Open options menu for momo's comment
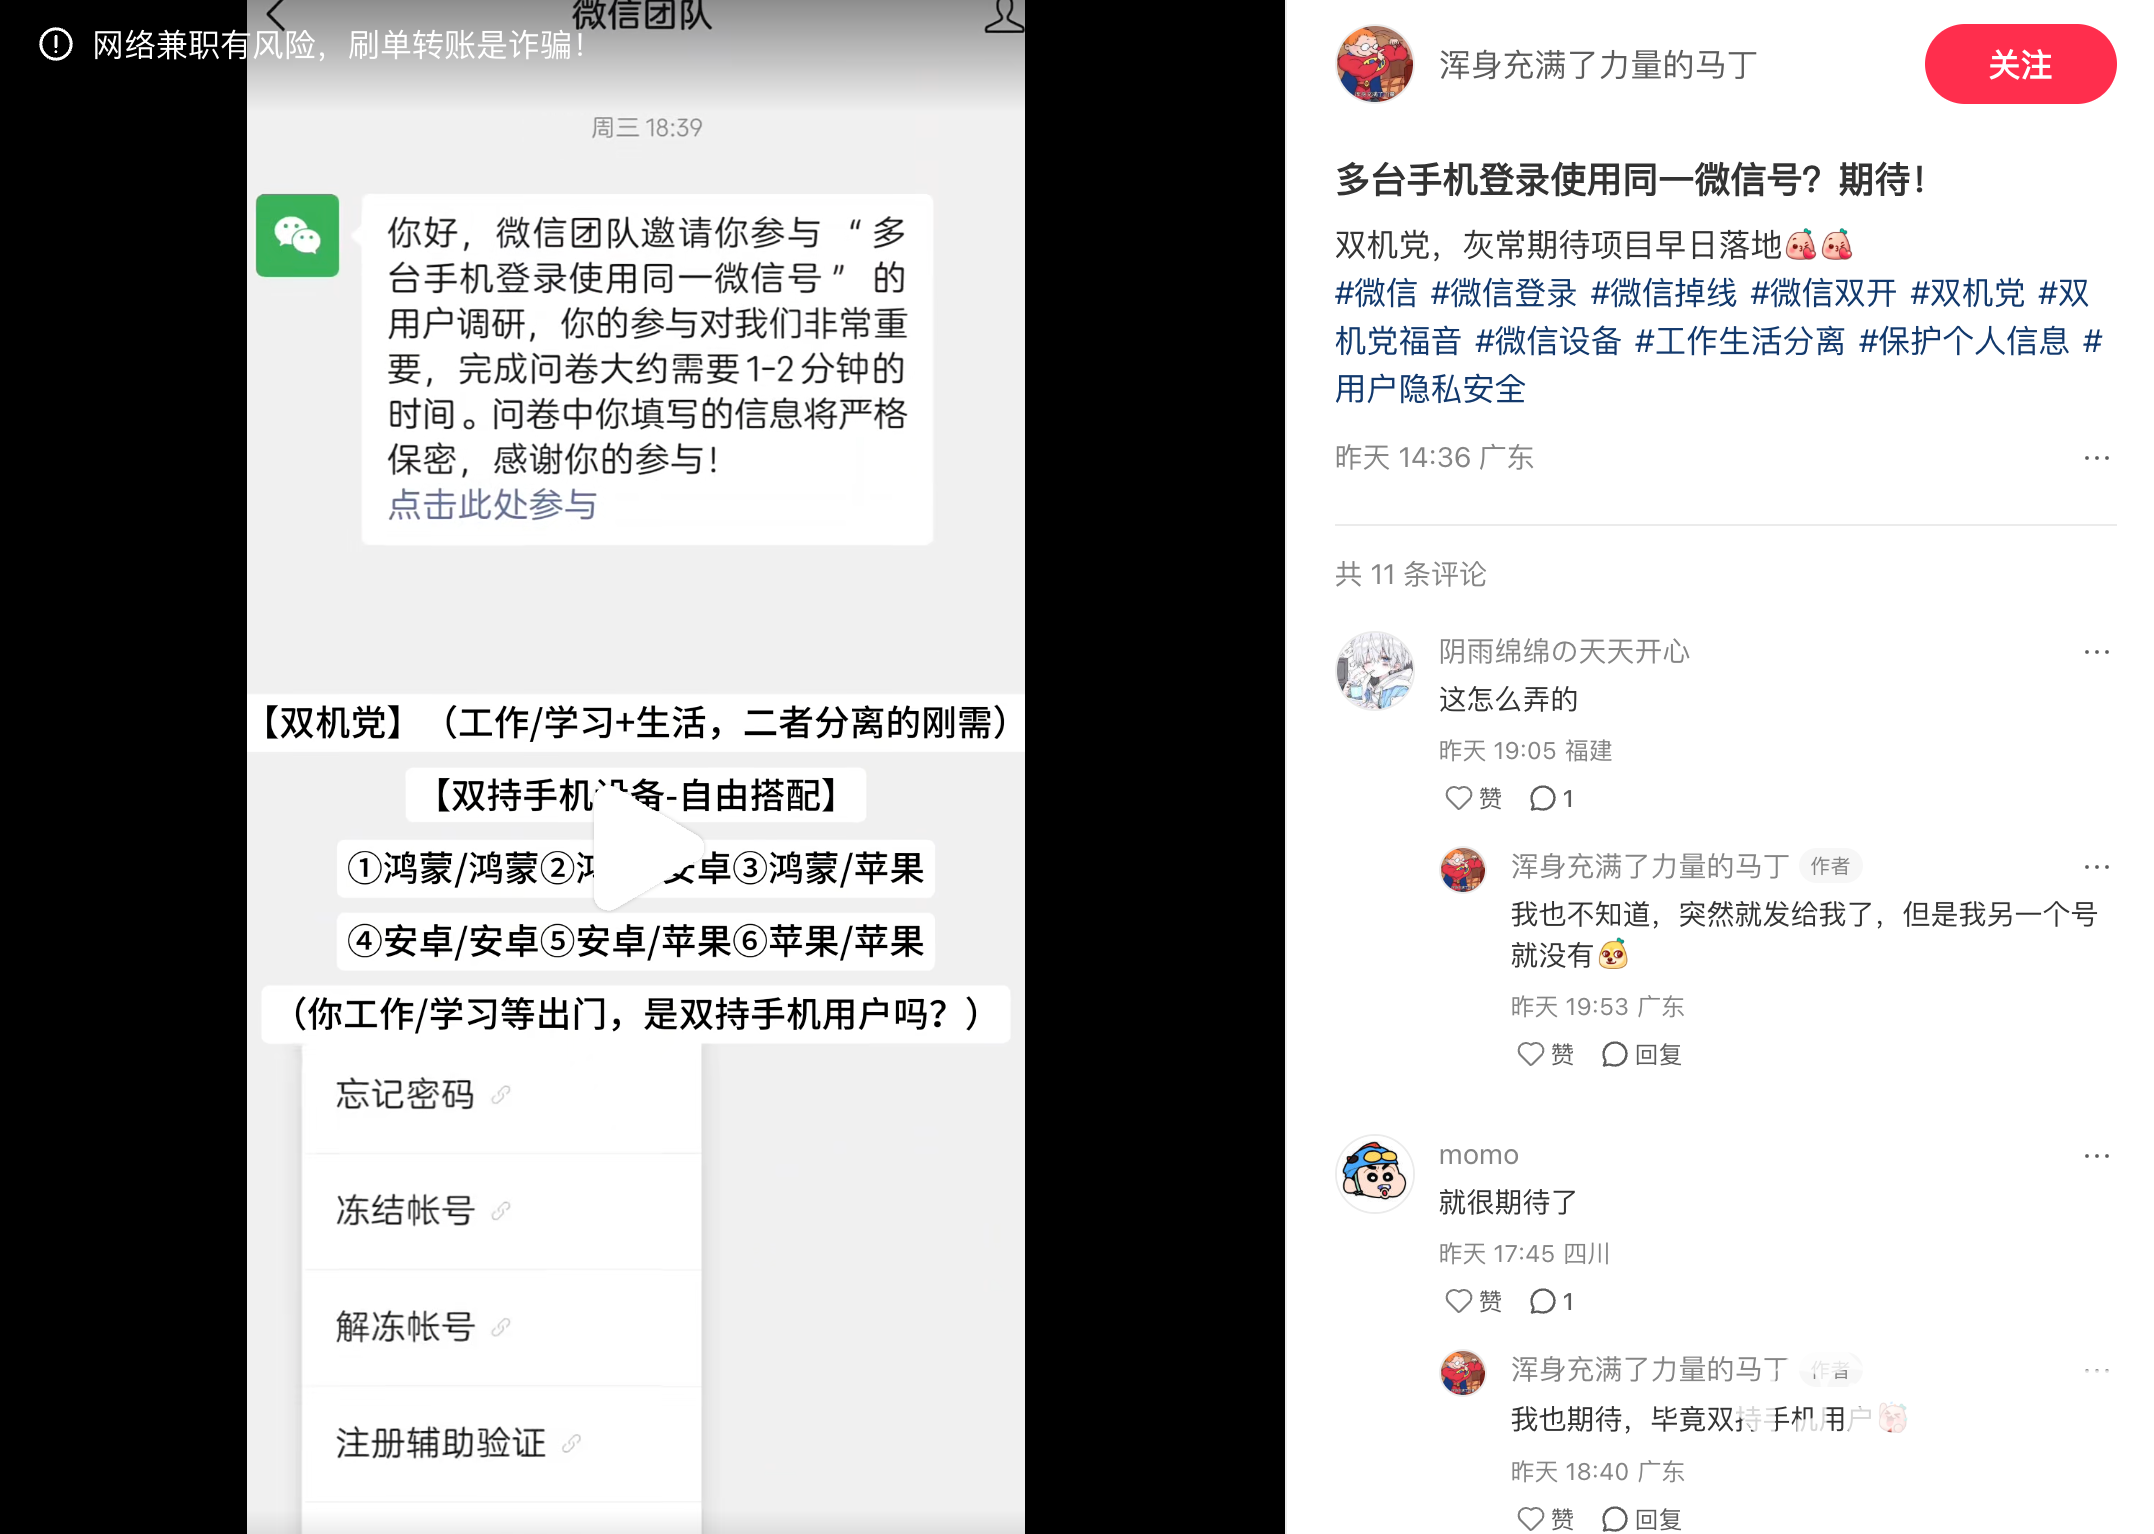2154x1534 pixels. tap(2096, 1156)
